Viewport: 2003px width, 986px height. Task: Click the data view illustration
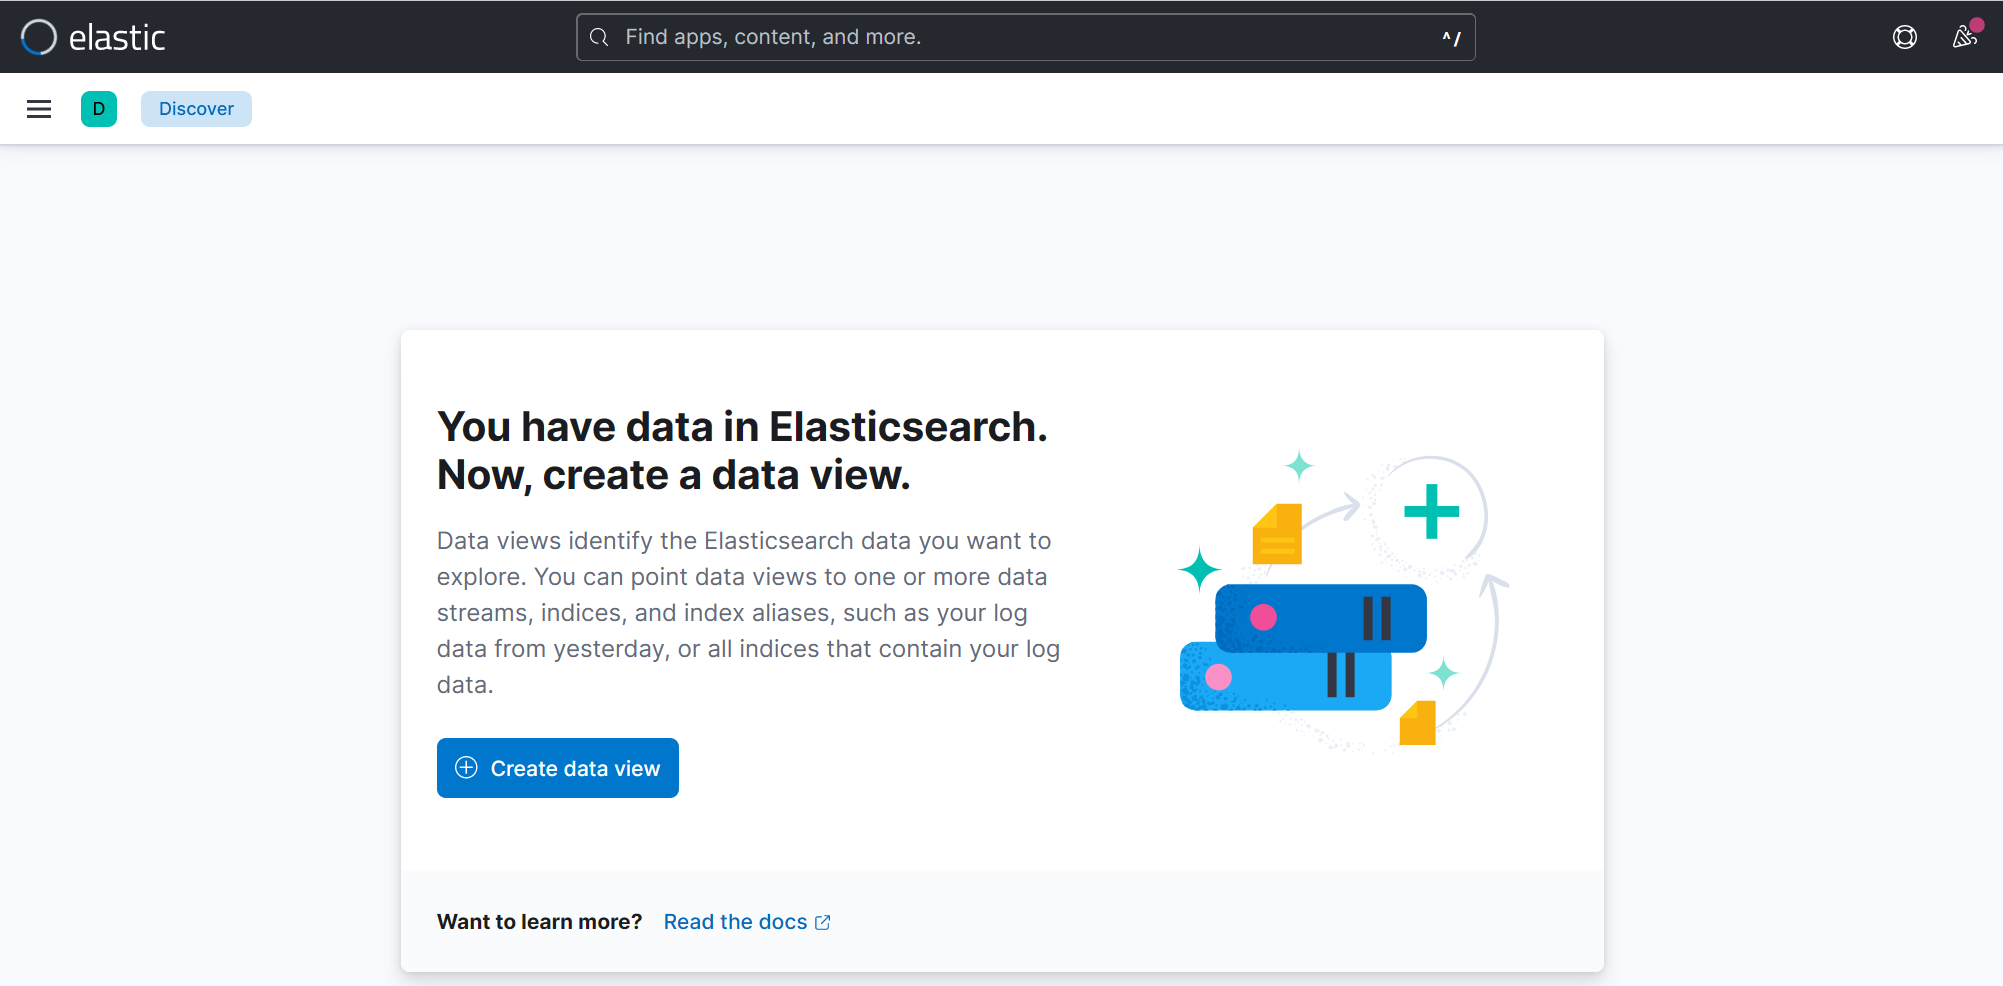[1343, 601]
